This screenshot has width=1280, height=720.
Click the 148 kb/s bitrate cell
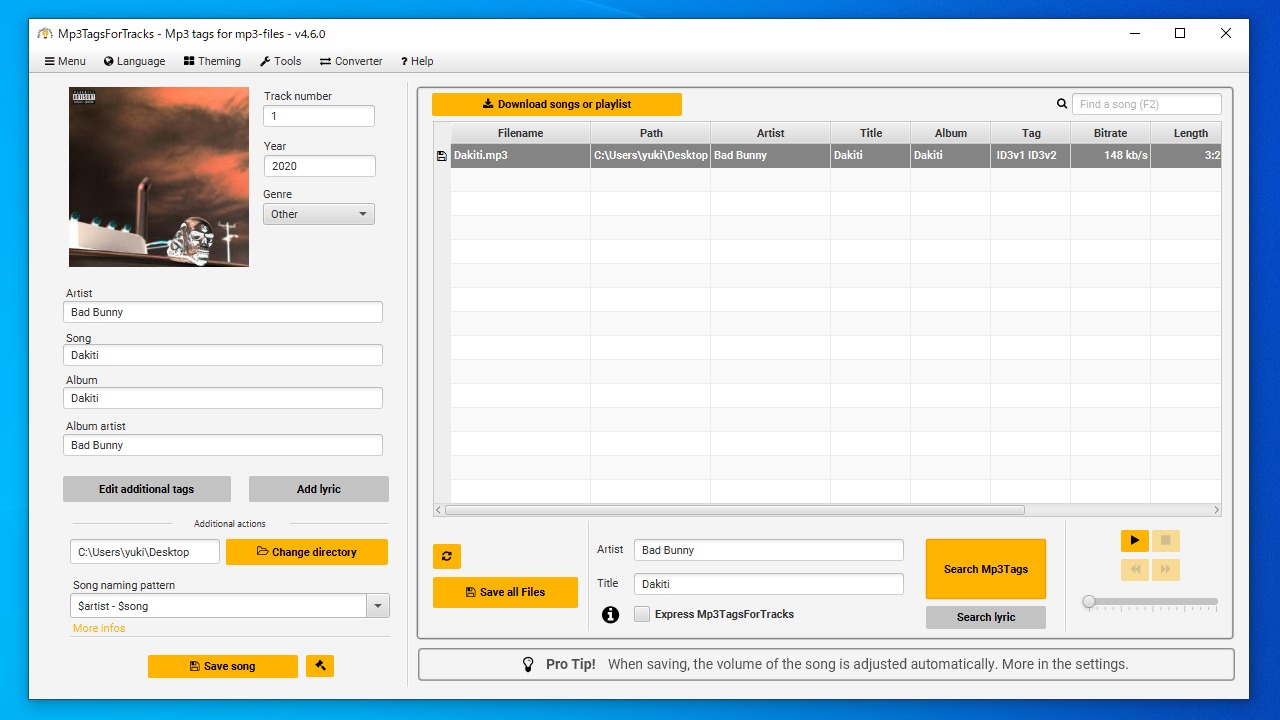pyautogui.click(x=1111, y=156)
